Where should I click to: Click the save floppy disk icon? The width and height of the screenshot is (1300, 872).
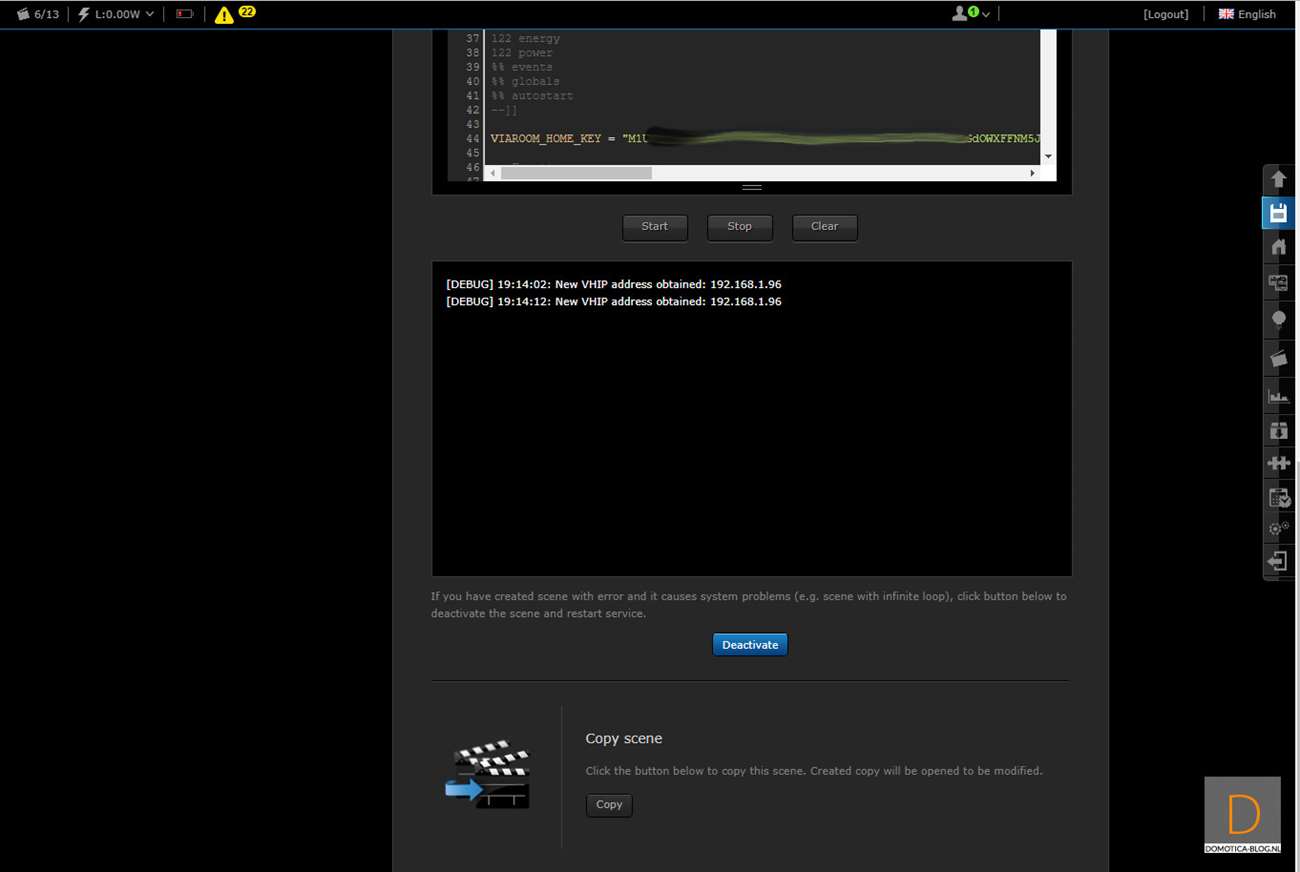tap(1278, 213)
